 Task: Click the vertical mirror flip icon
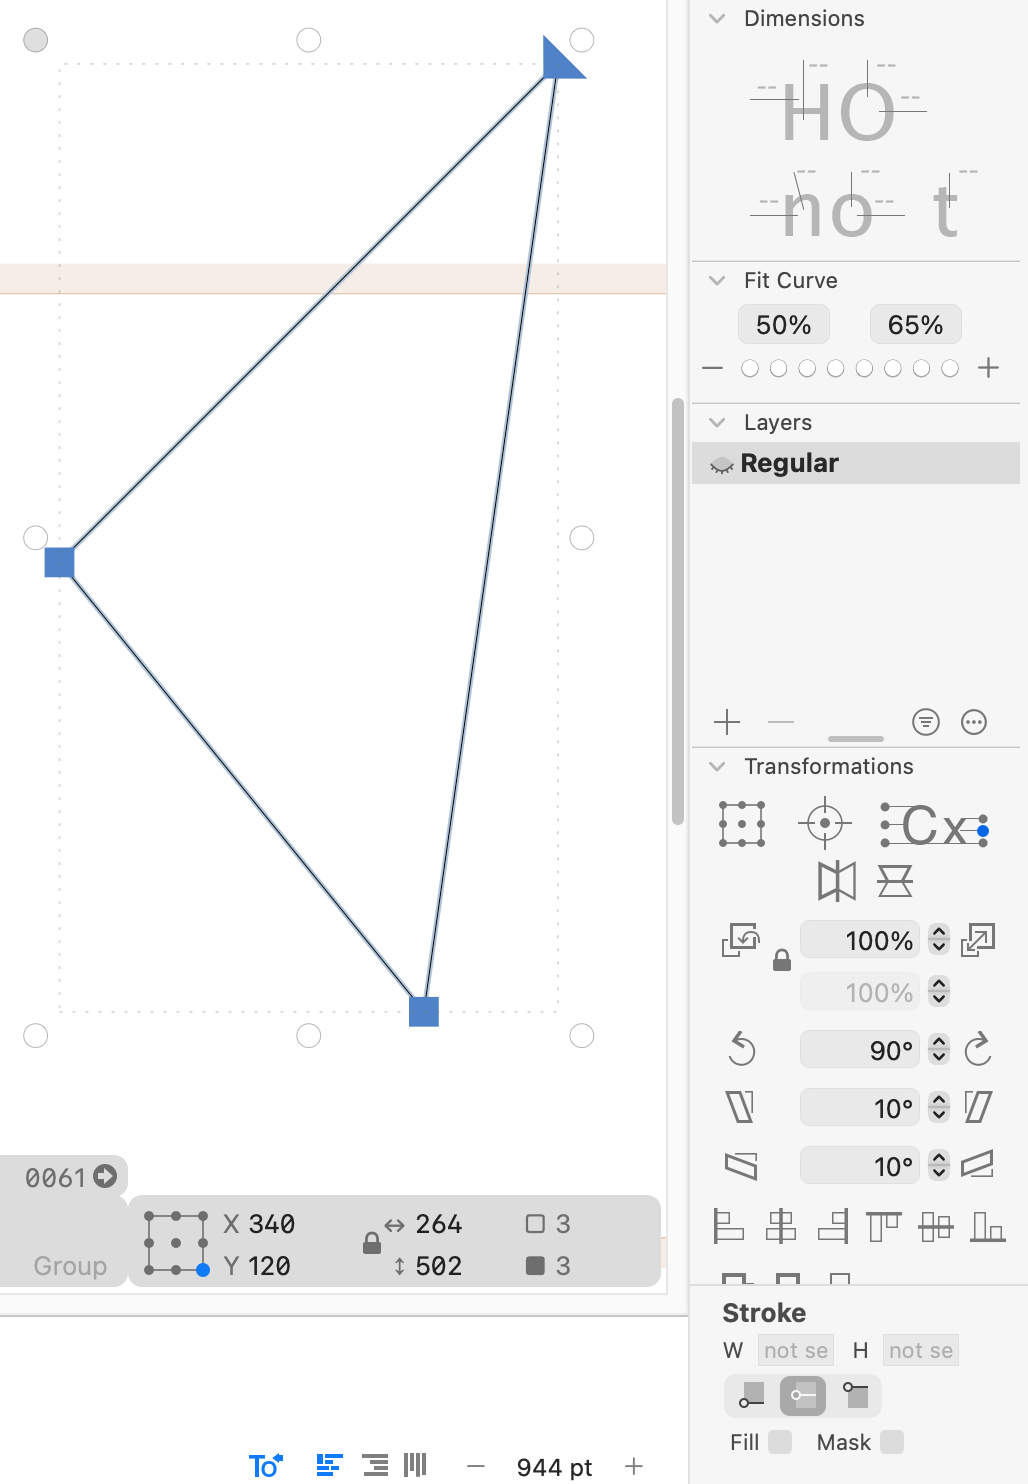pos(894,881)
